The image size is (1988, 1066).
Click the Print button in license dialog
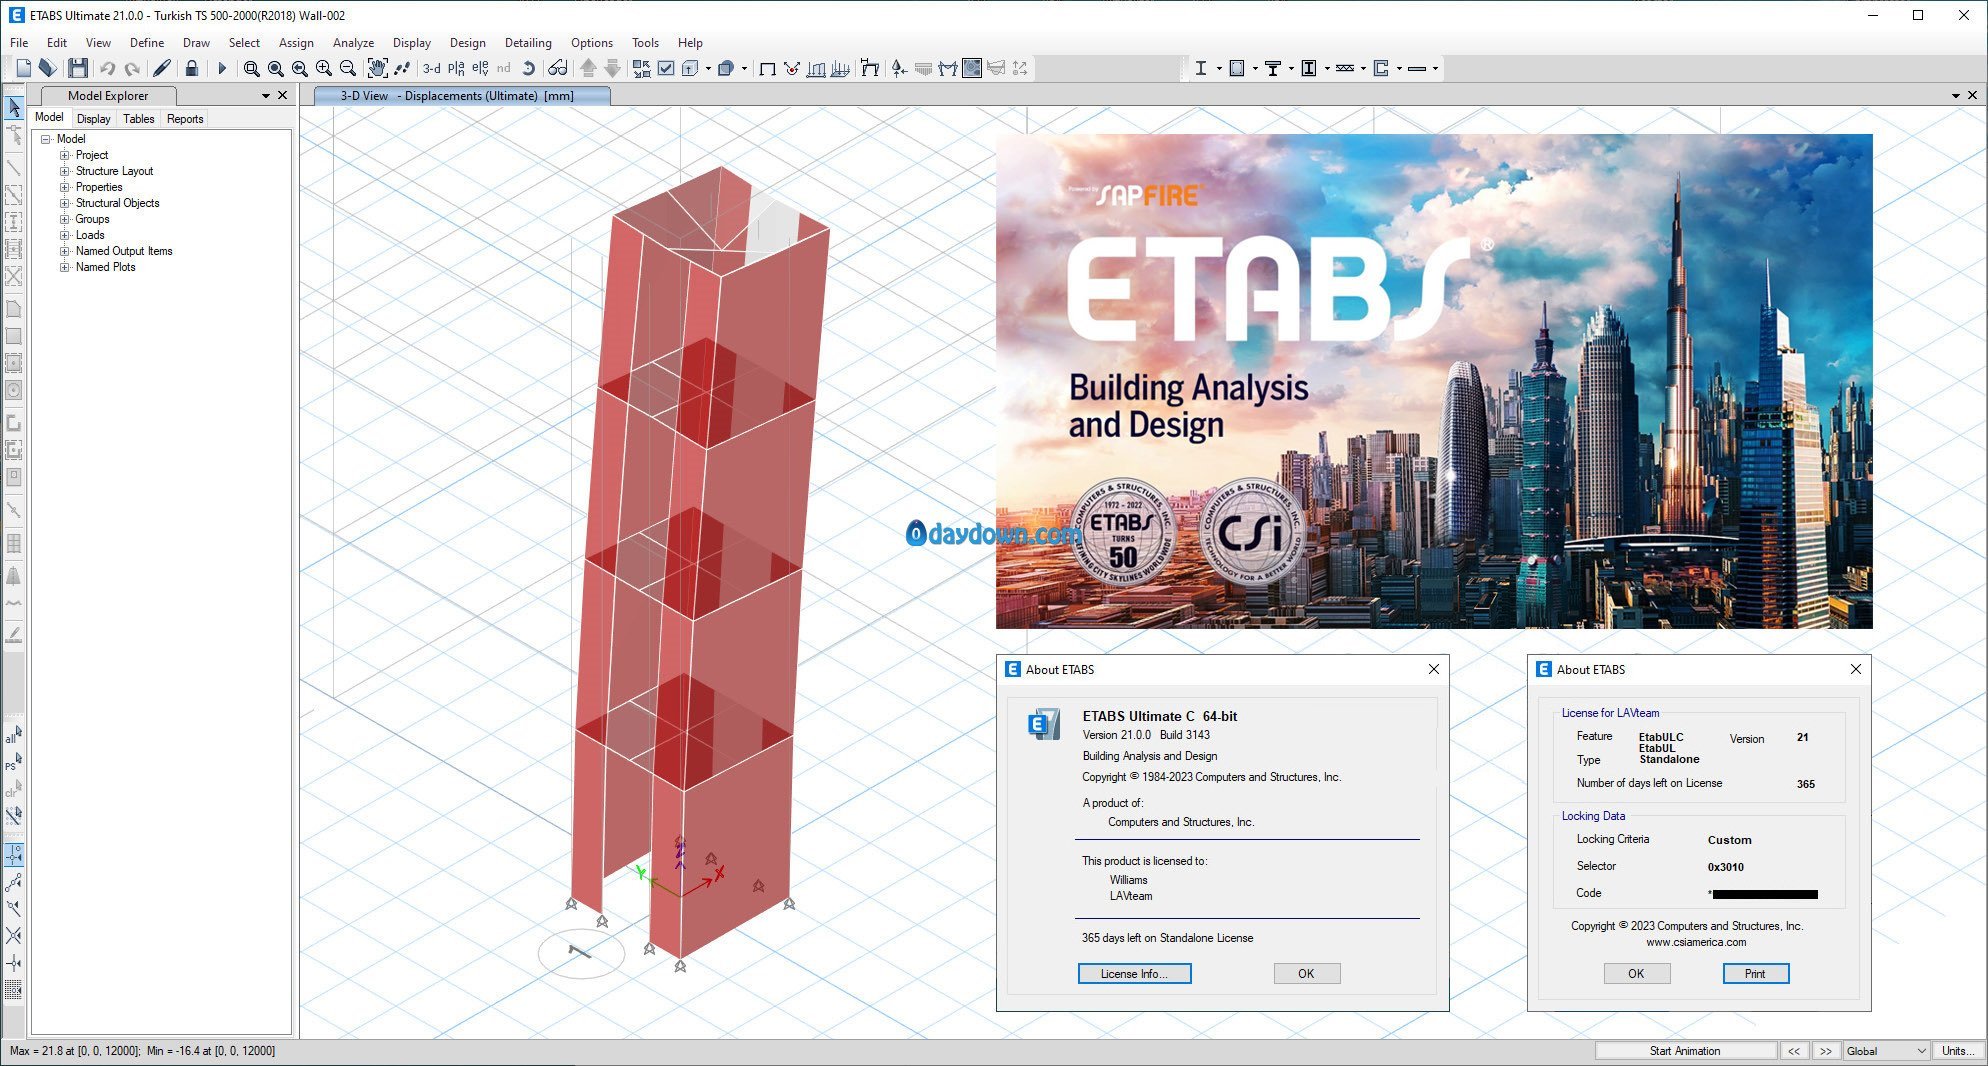point(1755,974)
